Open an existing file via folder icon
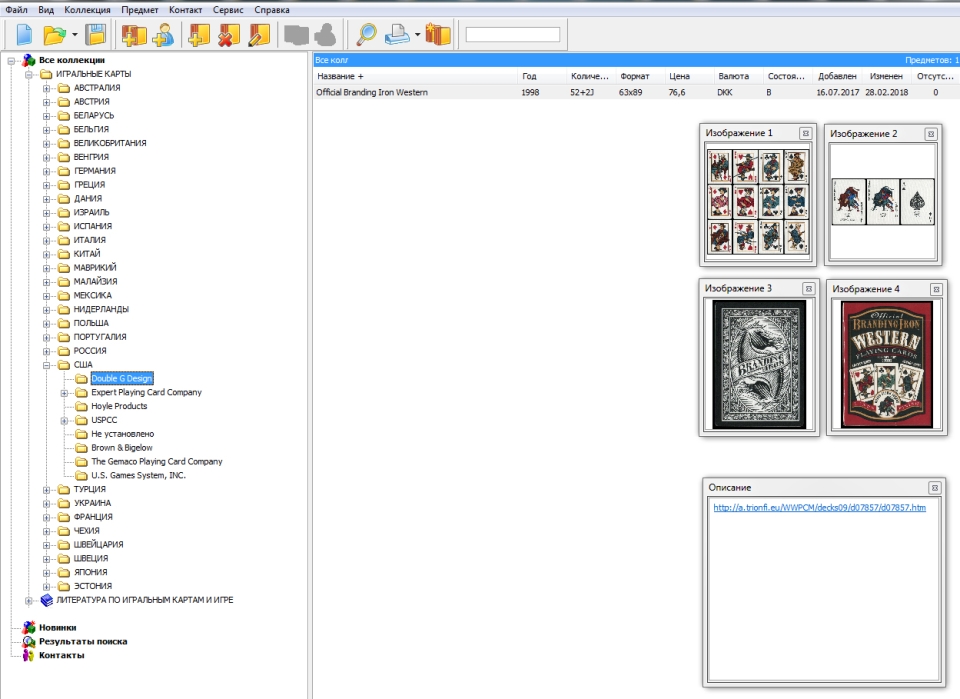This screenshot has width=960, height=699. point(54,35)
